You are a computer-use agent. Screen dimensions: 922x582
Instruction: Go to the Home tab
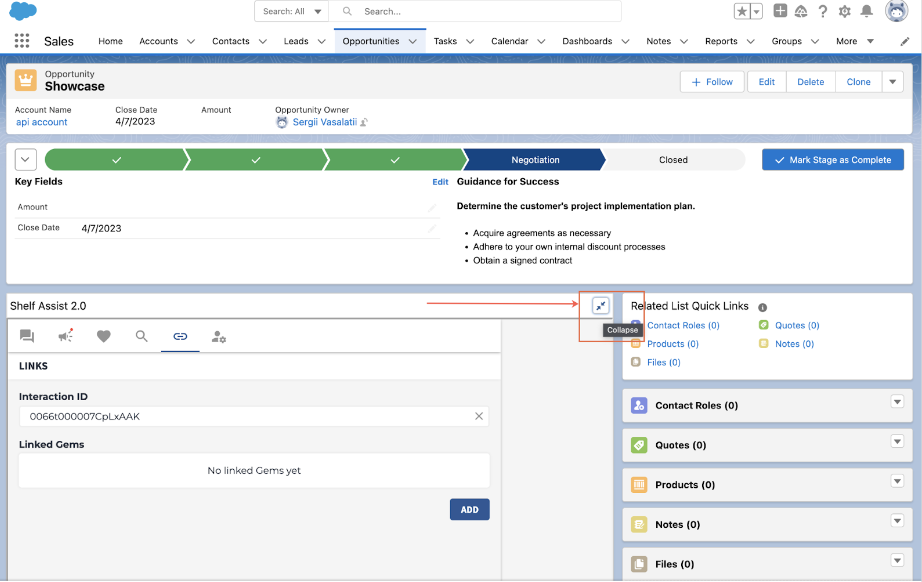111,41
